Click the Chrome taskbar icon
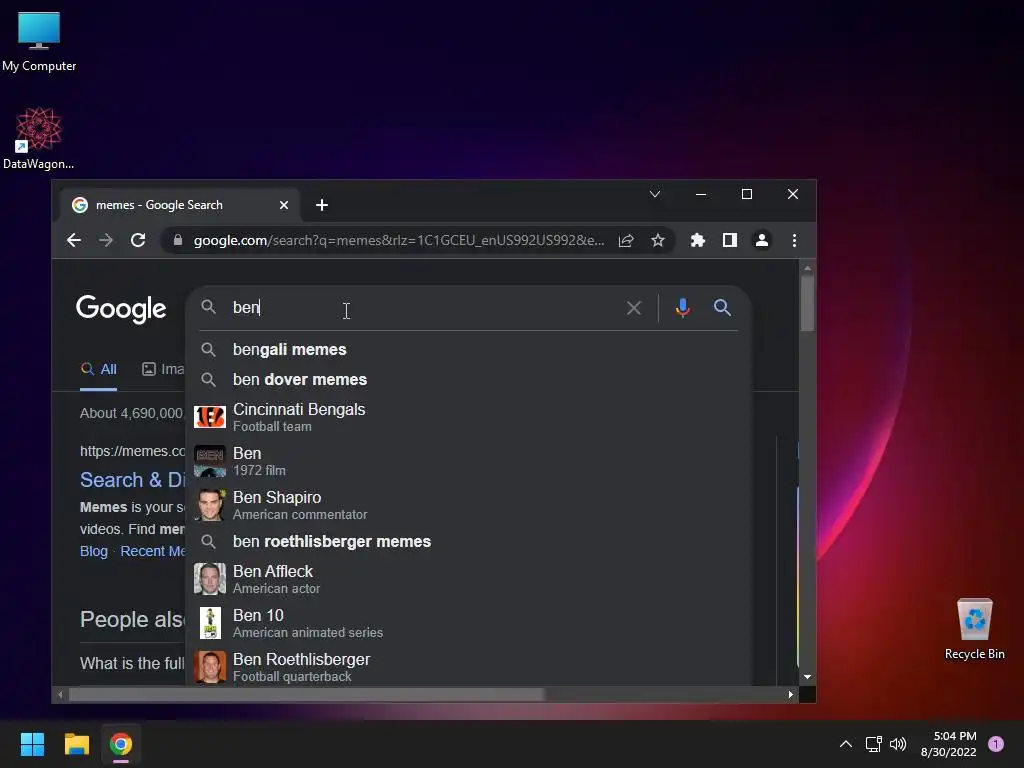The height and width of the screenshot is (768, 1024). (x=121, y=744)
